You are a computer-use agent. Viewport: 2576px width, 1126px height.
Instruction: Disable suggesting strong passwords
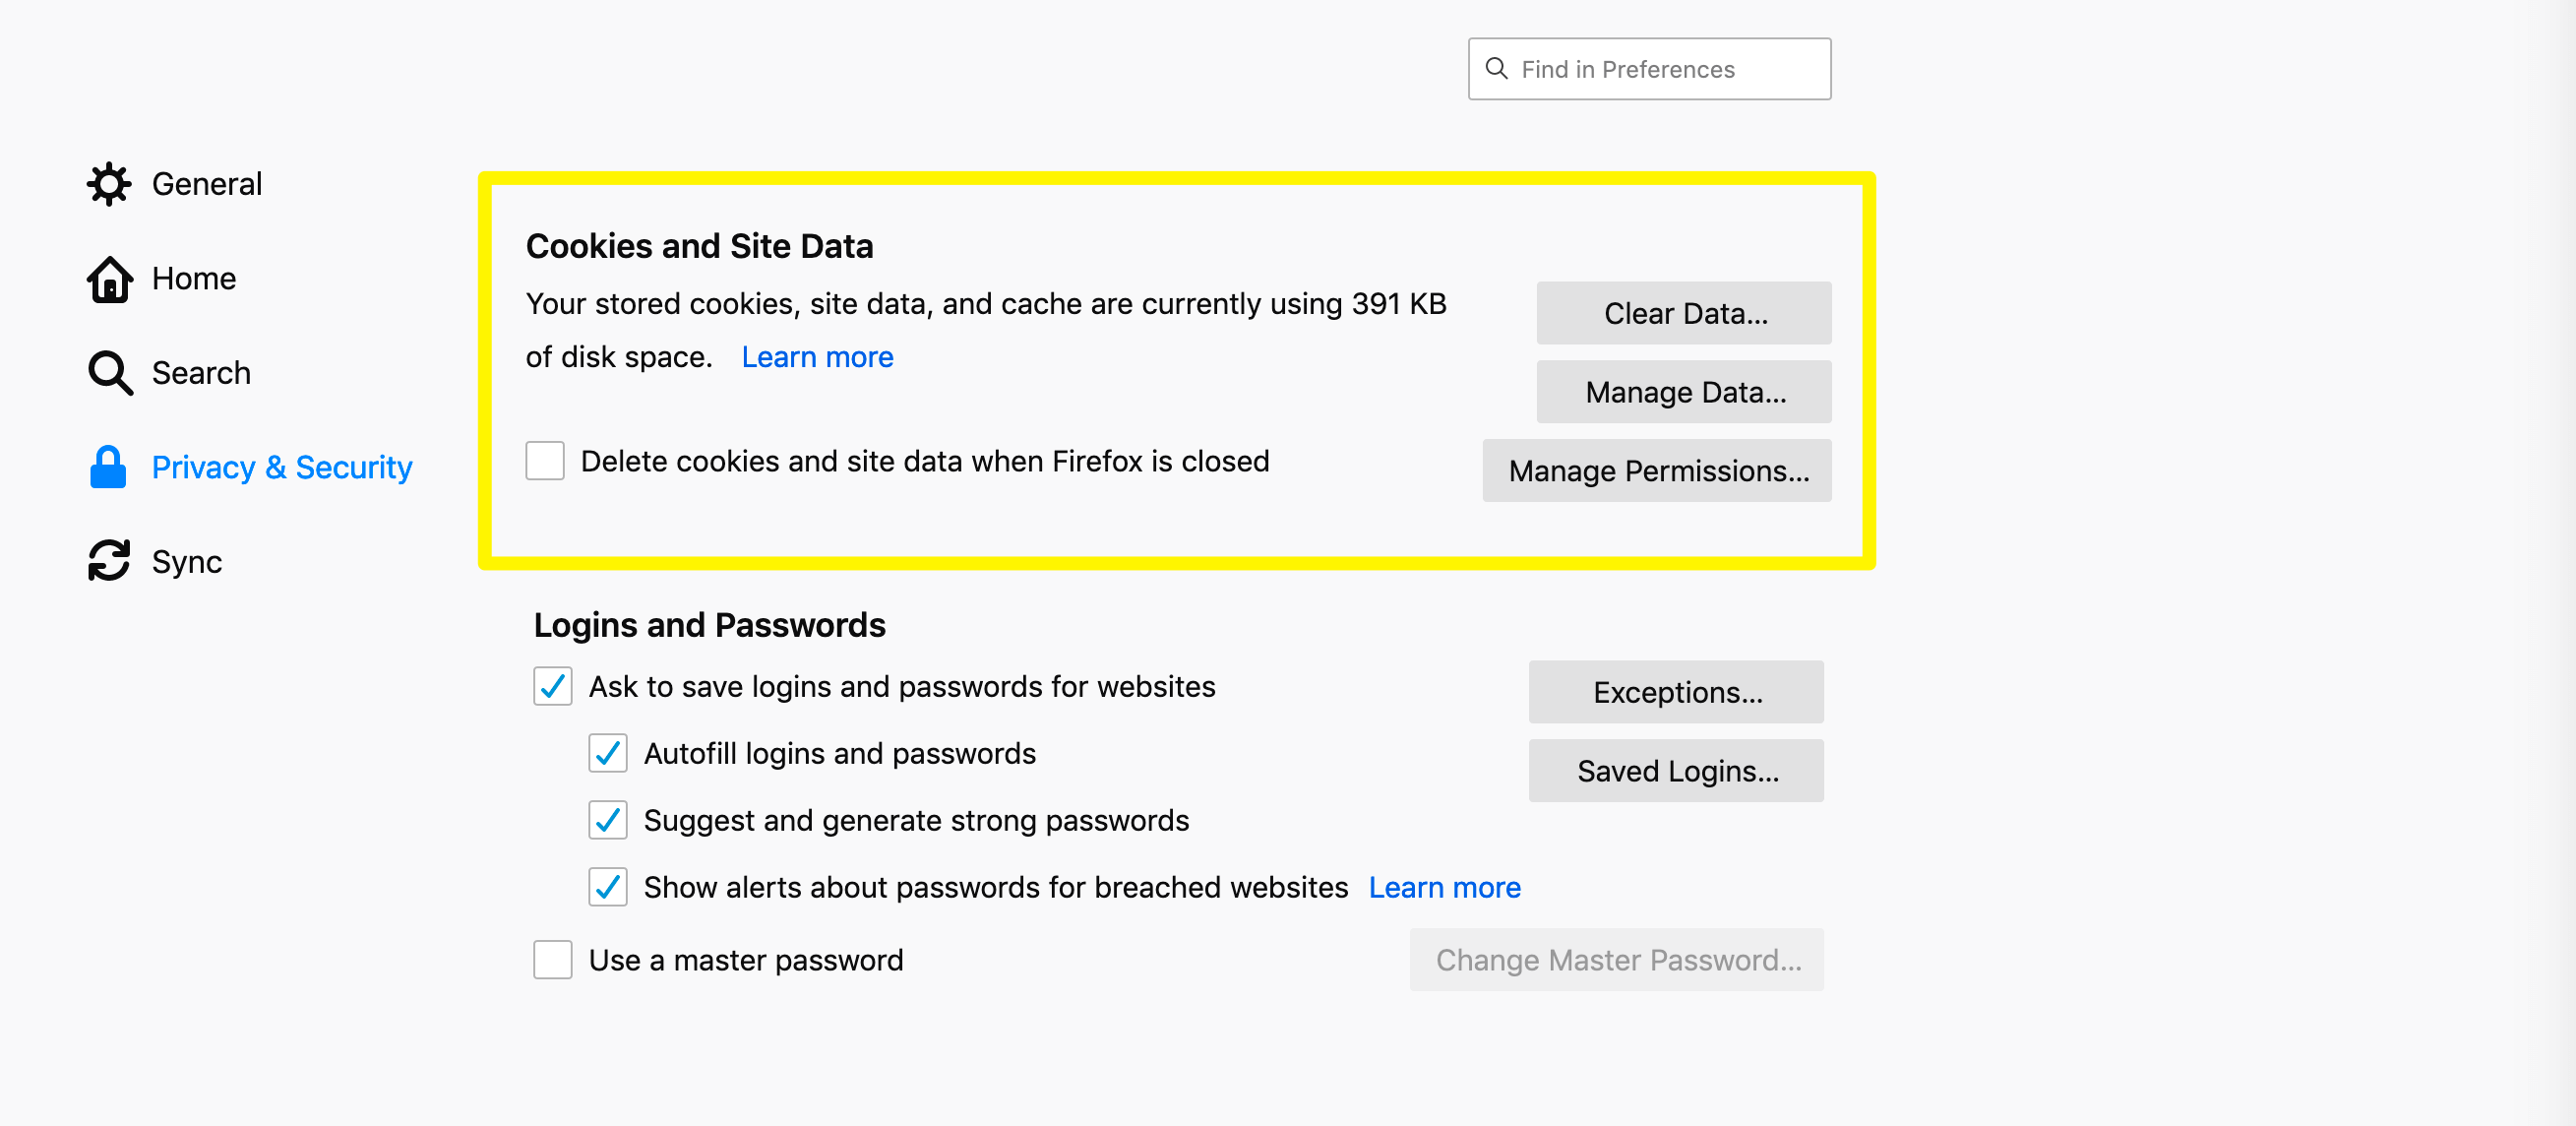click(608, 820)
